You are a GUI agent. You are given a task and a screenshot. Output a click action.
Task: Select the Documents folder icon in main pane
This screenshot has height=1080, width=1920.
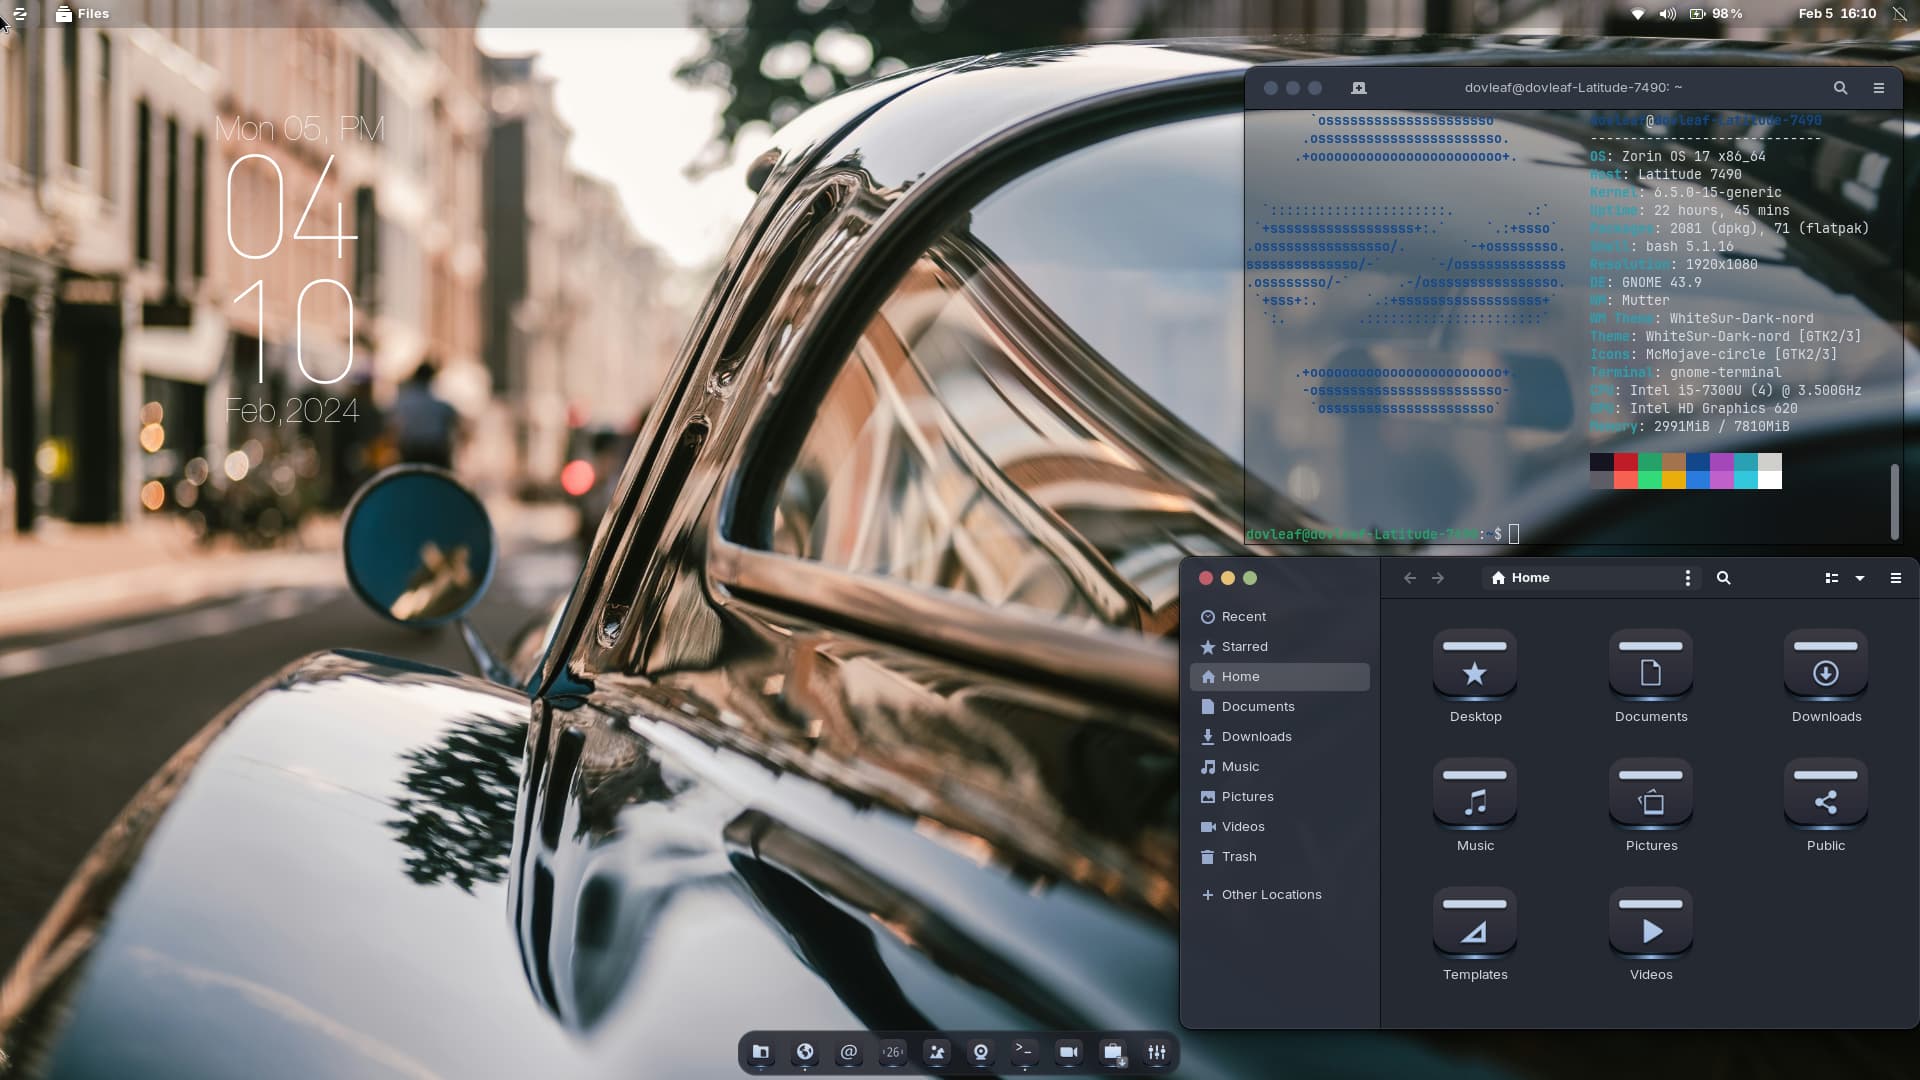(x=1651, y=665)
